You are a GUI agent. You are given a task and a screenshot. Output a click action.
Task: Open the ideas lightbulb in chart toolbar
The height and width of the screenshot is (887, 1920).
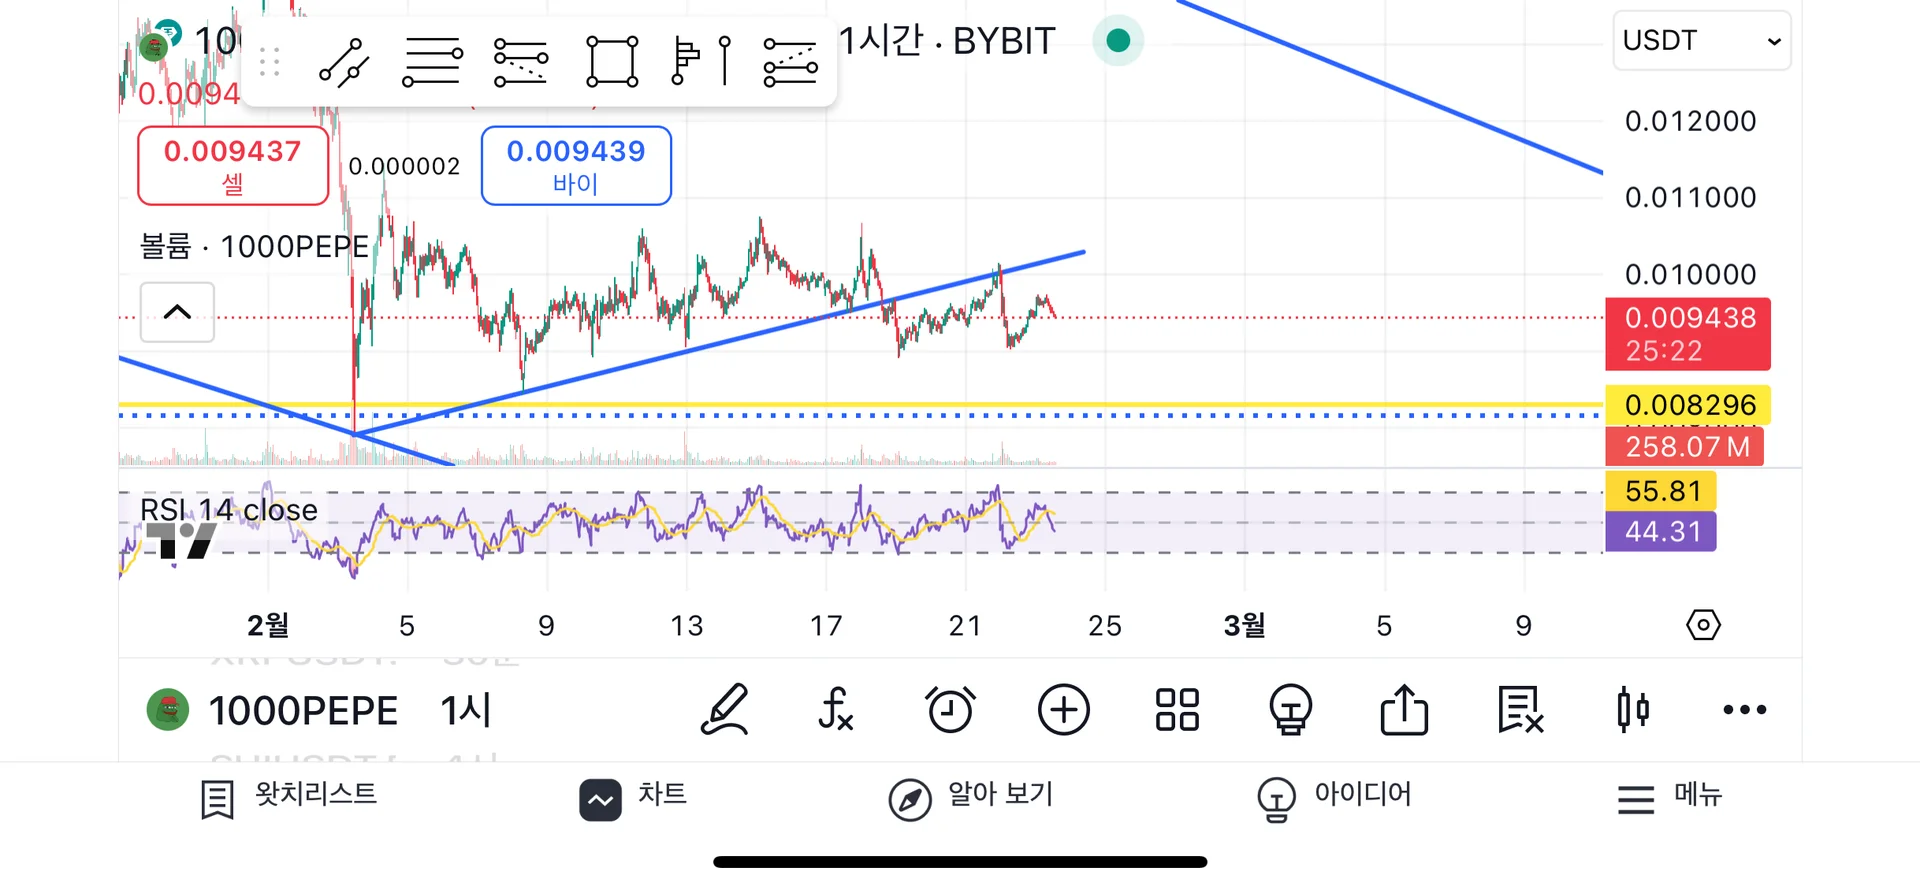pos(1290,711)
